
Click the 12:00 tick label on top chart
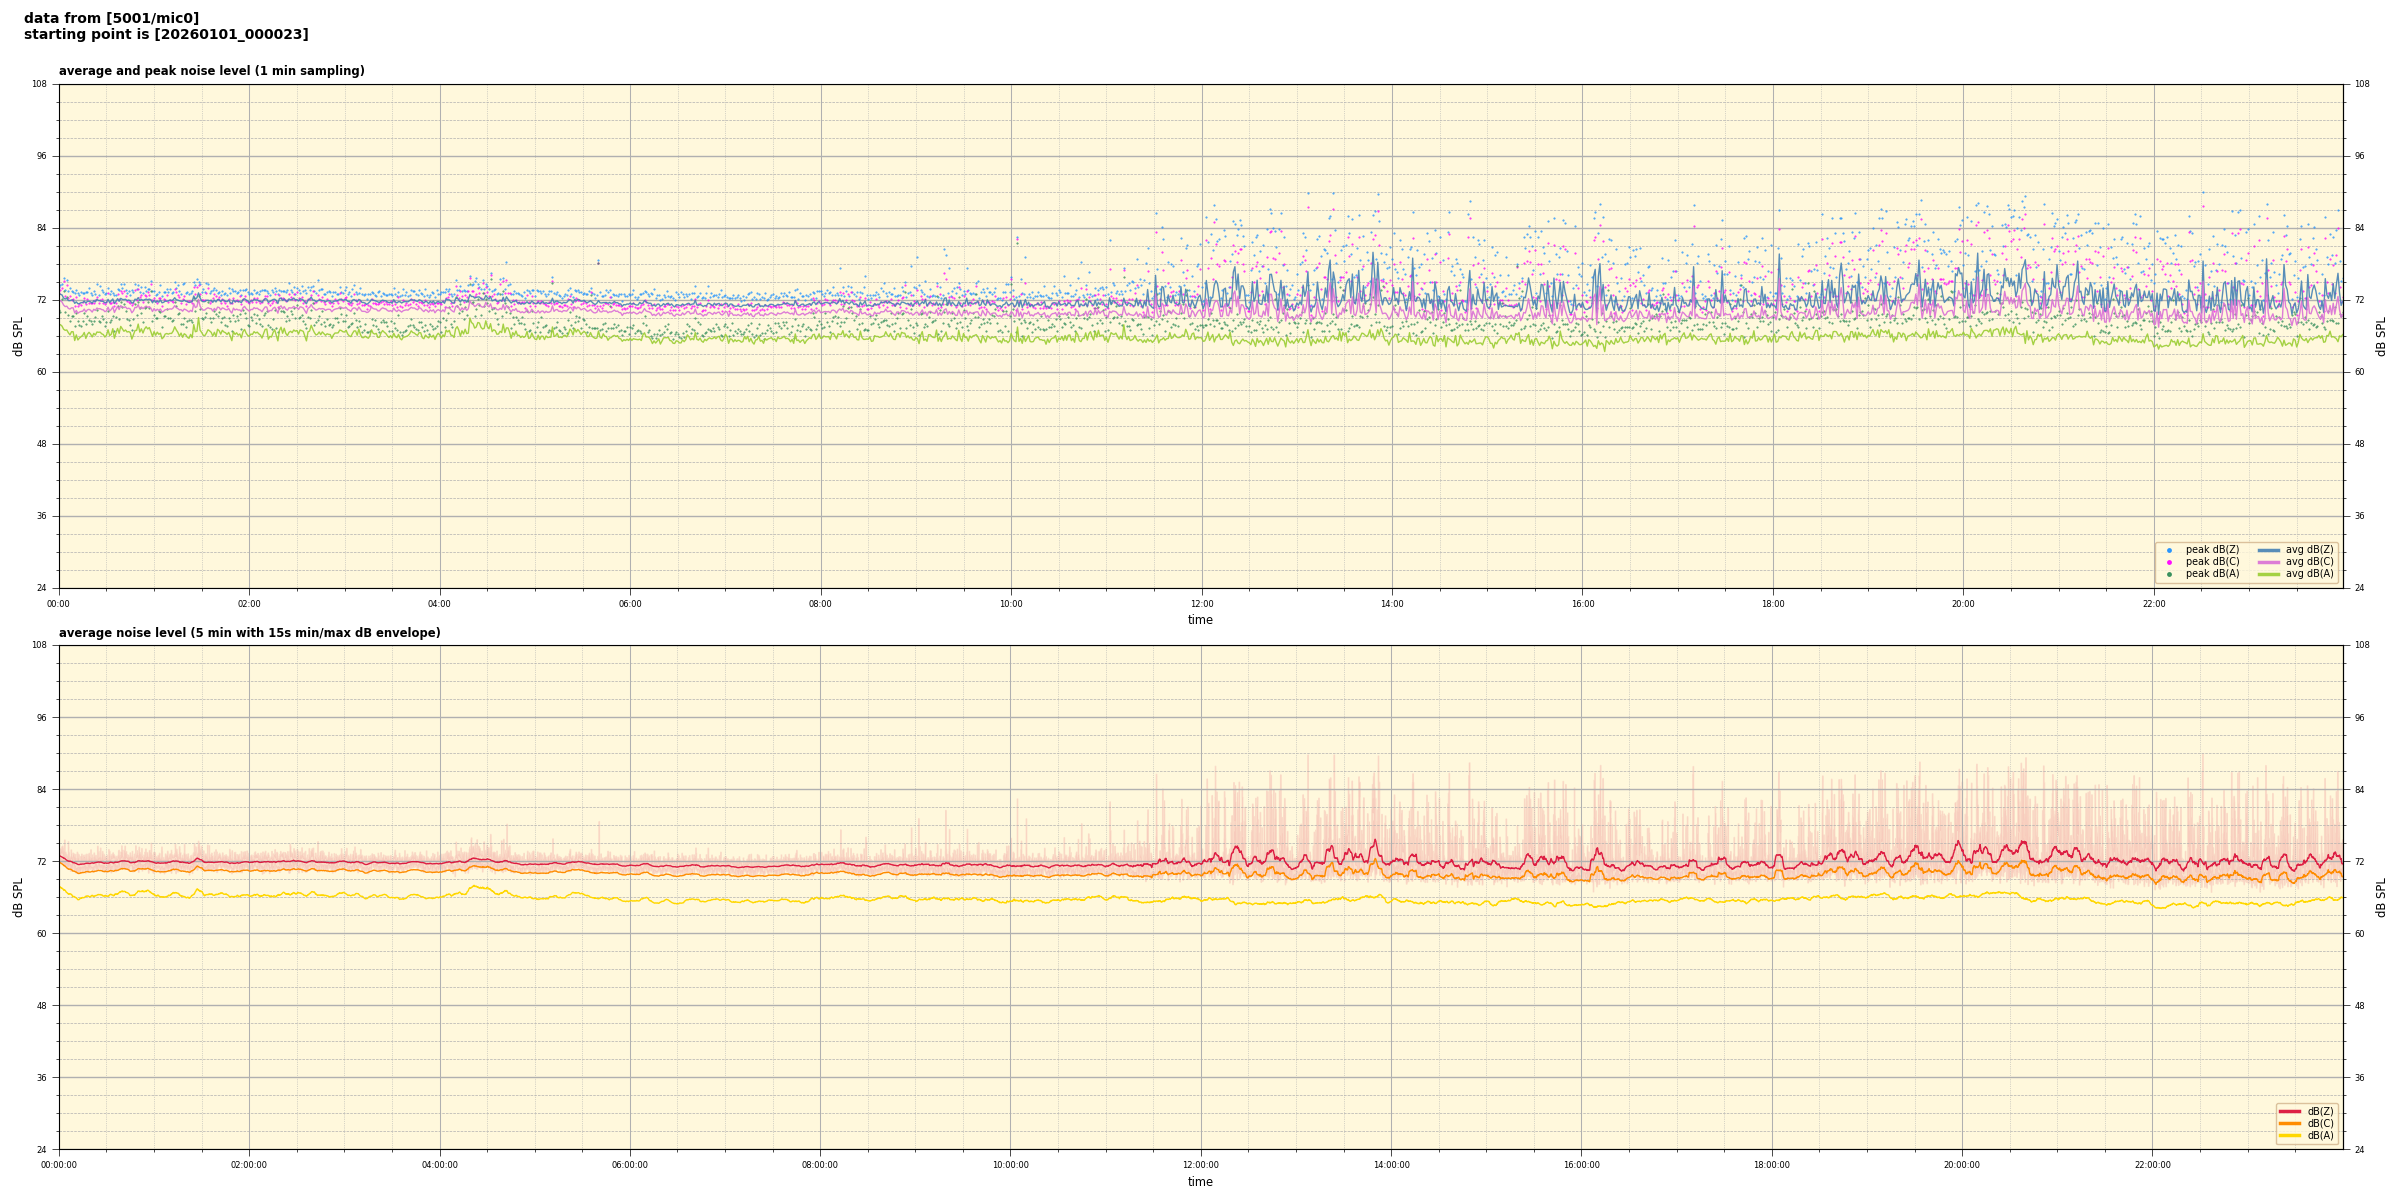click(x=1201, y=604)
